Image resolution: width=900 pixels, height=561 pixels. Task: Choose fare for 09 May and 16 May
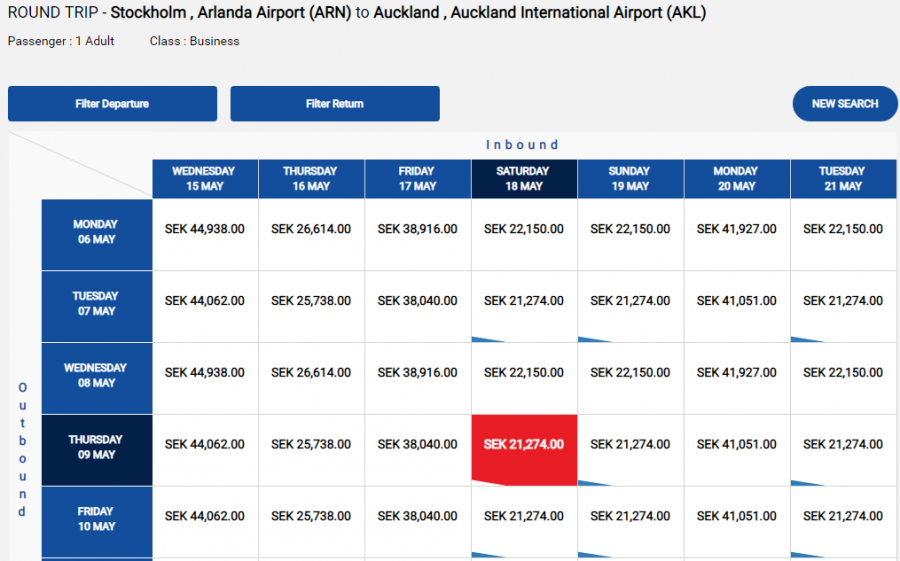[x=311, y=445]
